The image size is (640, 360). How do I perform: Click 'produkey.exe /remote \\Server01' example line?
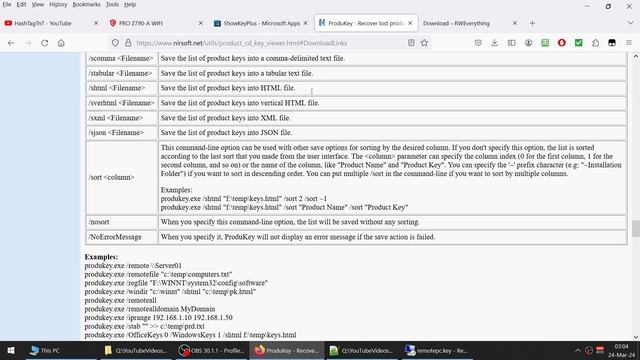(133, 265)
